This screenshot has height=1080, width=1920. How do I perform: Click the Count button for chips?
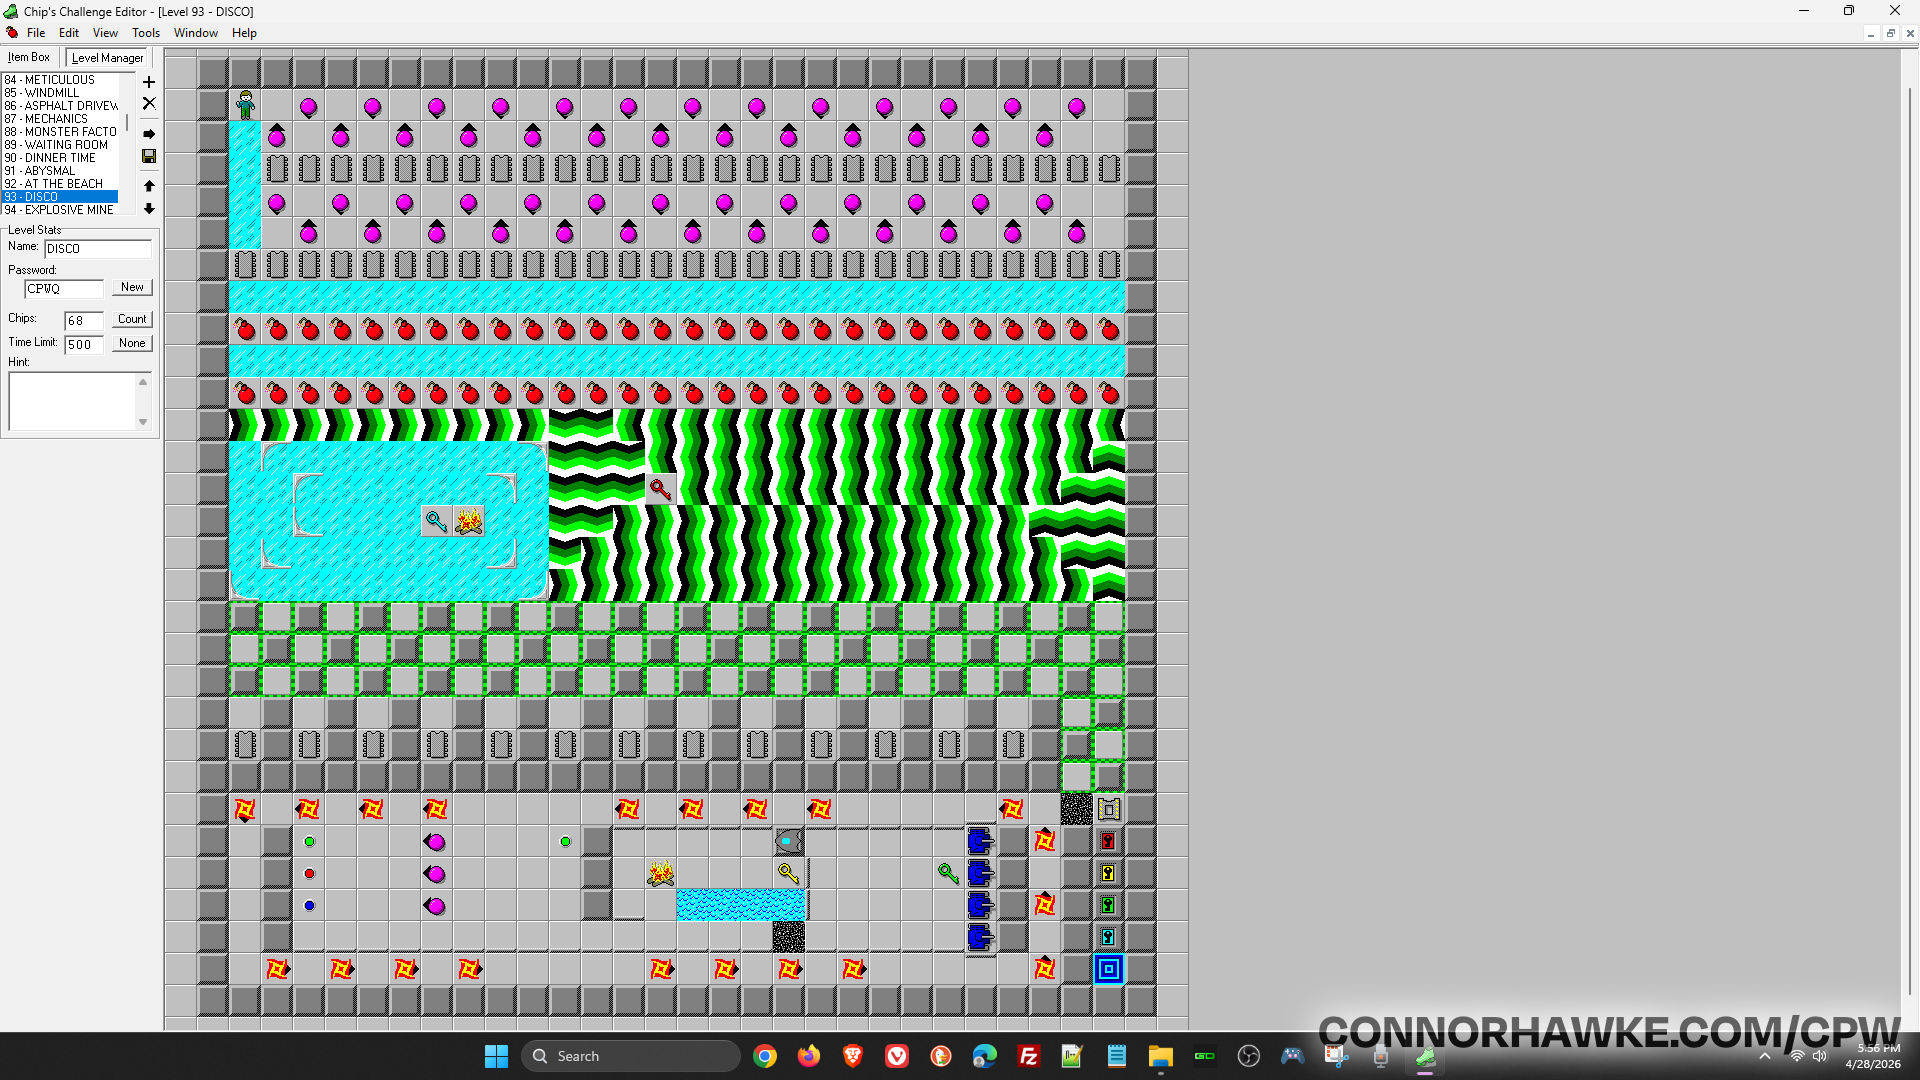pyautogui.click(x=132, y=319)
